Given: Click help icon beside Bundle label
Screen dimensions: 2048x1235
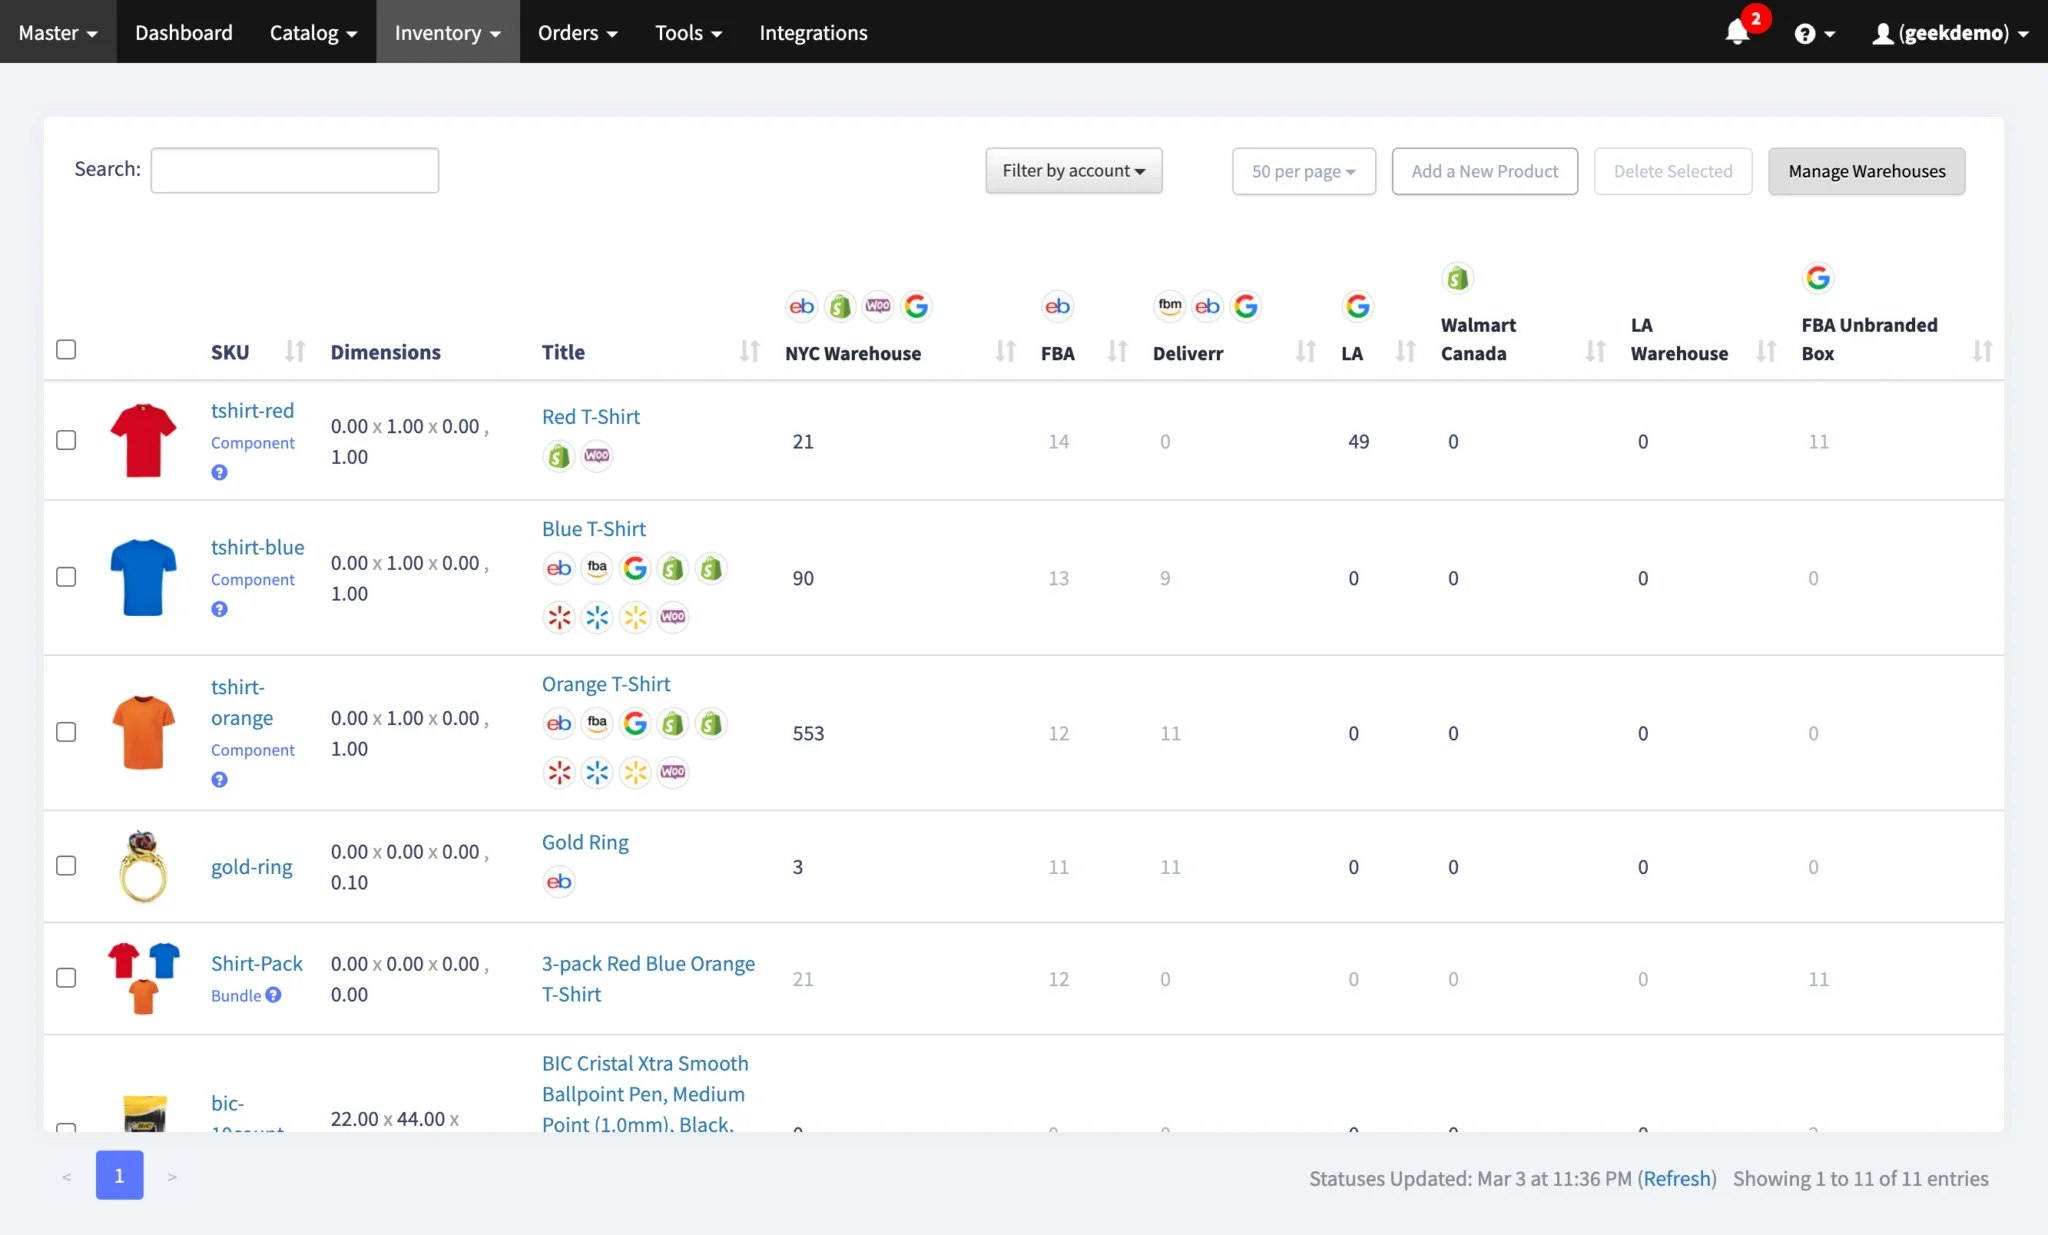Looking at the screenshot, I should click(x=273, y=995).
